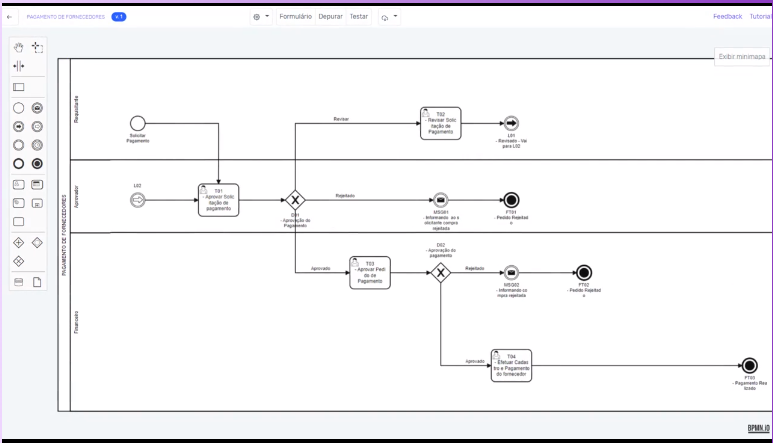
Task: Open the Formulário tab
Action: pyautogui.click(x=295, y=16)
